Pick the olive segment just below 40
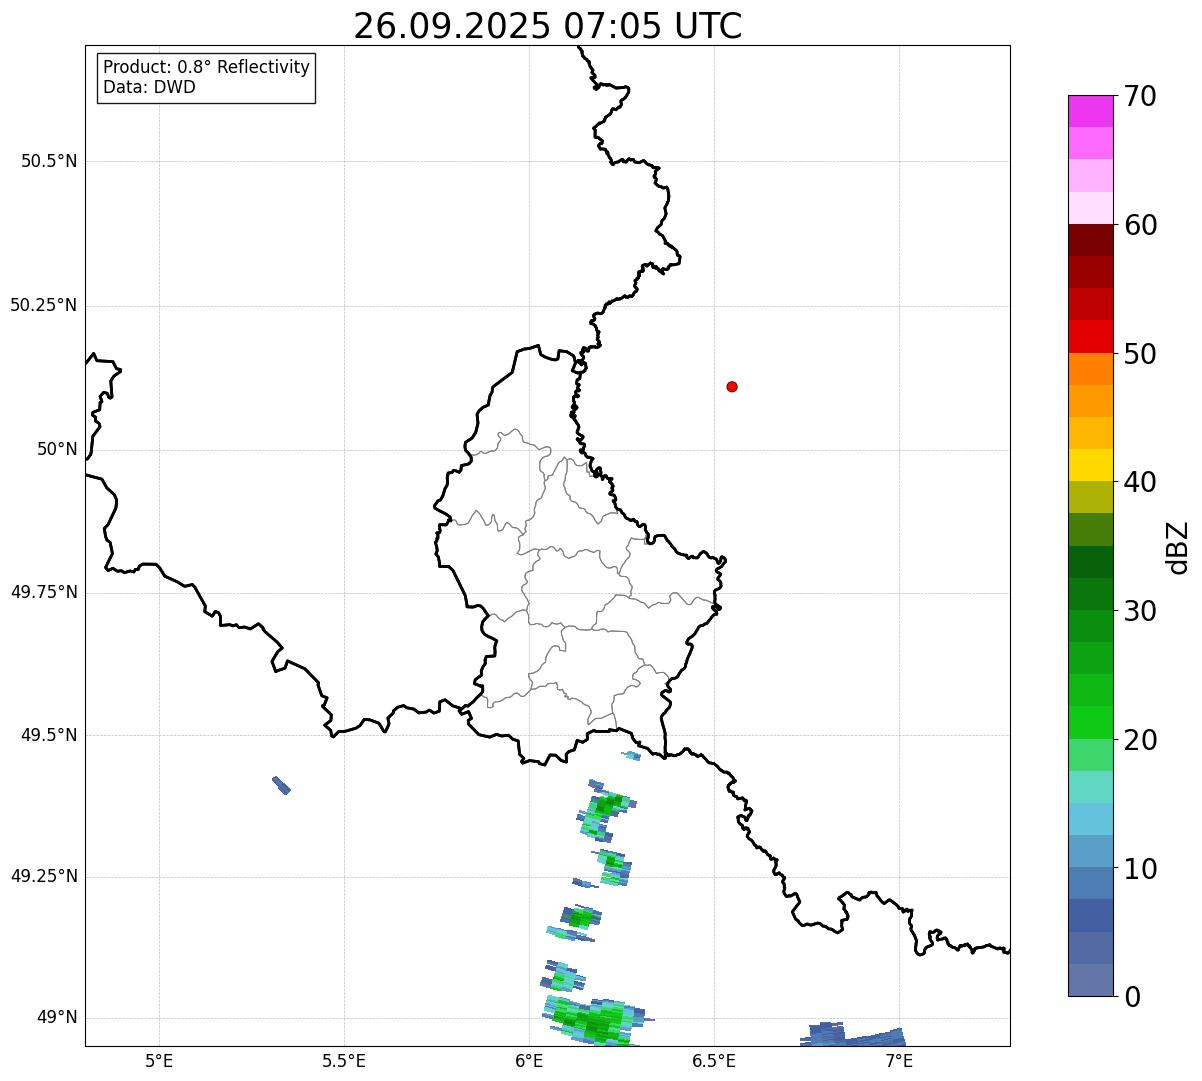The image size is (1202, 1081). 1090,498
